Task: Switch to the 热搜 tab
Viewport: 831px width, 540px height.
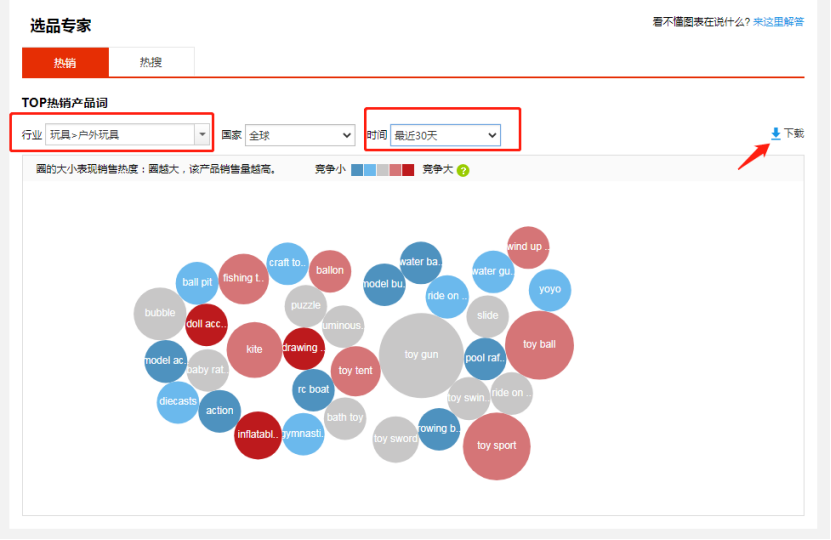Action: point(150,62)
